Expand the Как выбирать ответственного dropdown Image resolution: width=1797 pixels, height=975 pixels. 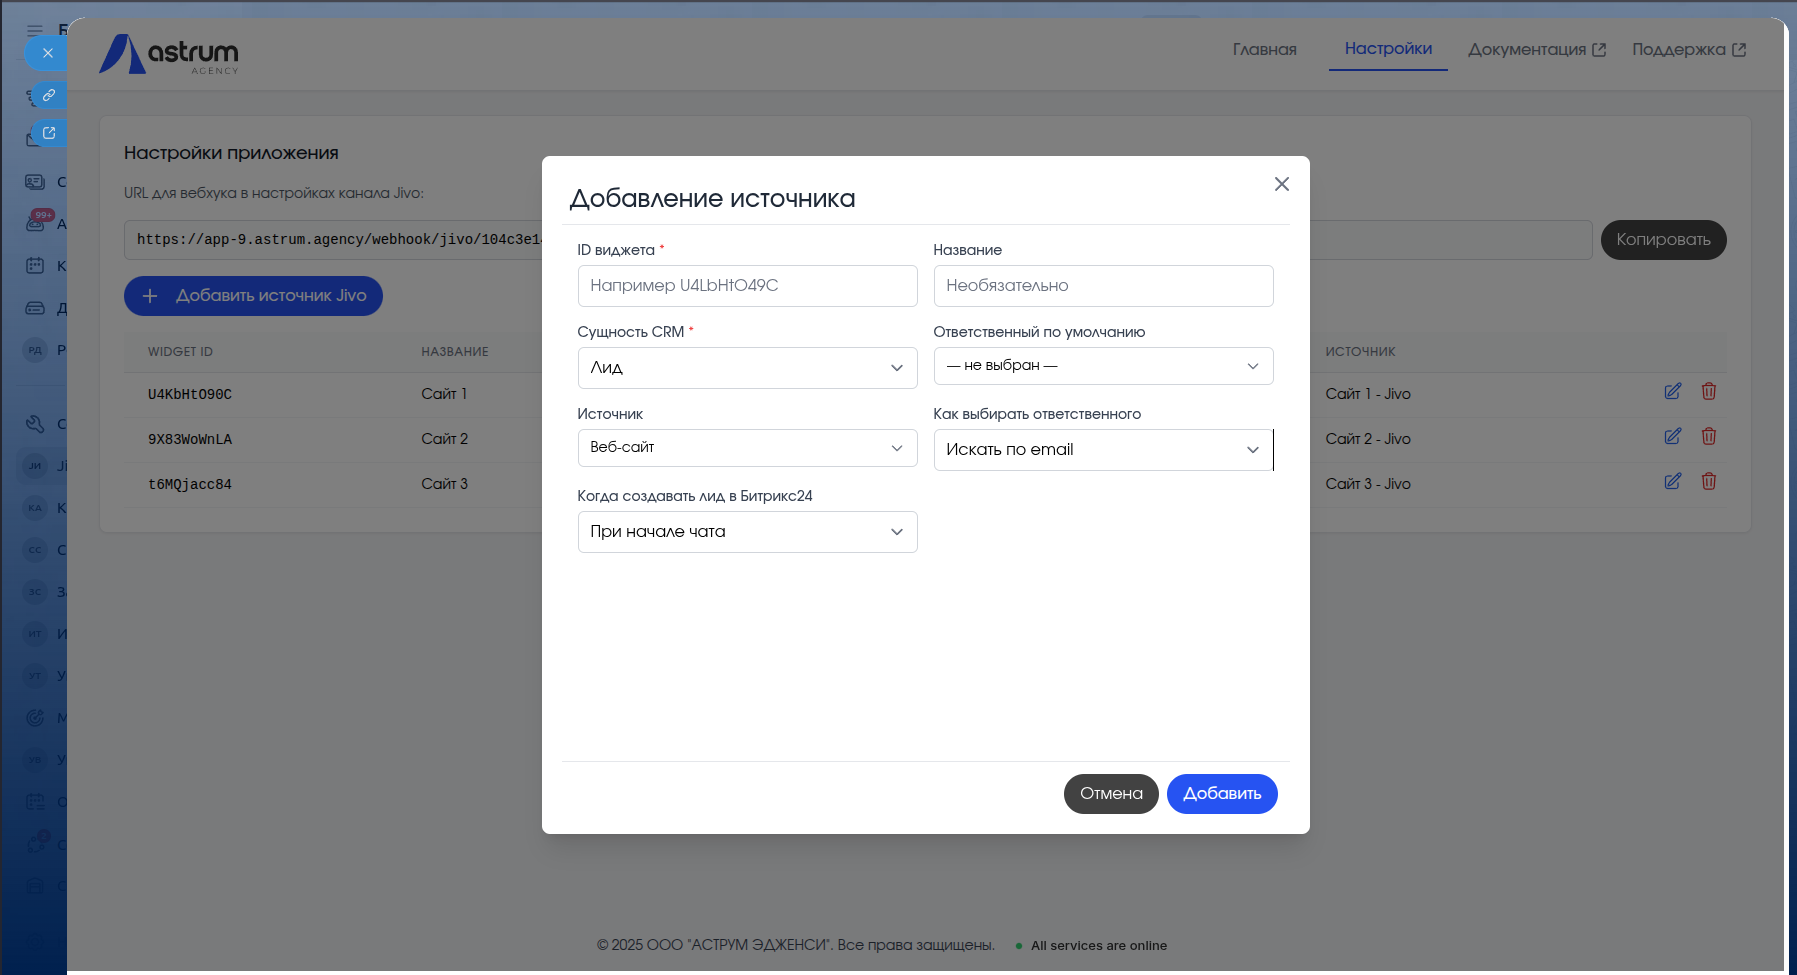coord(1102,450)
